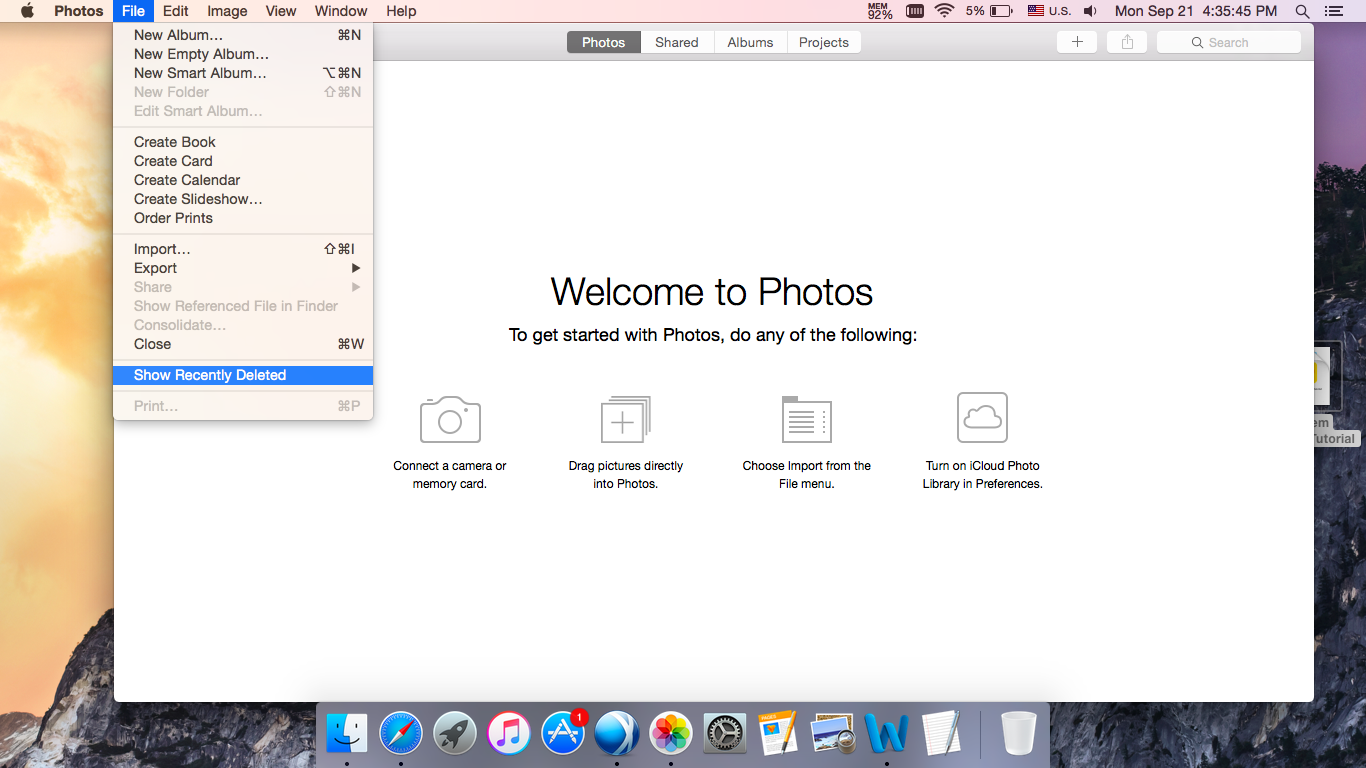Open the Help menu
The height and width of the screenshot is (768, 1366).
point(401,11)
